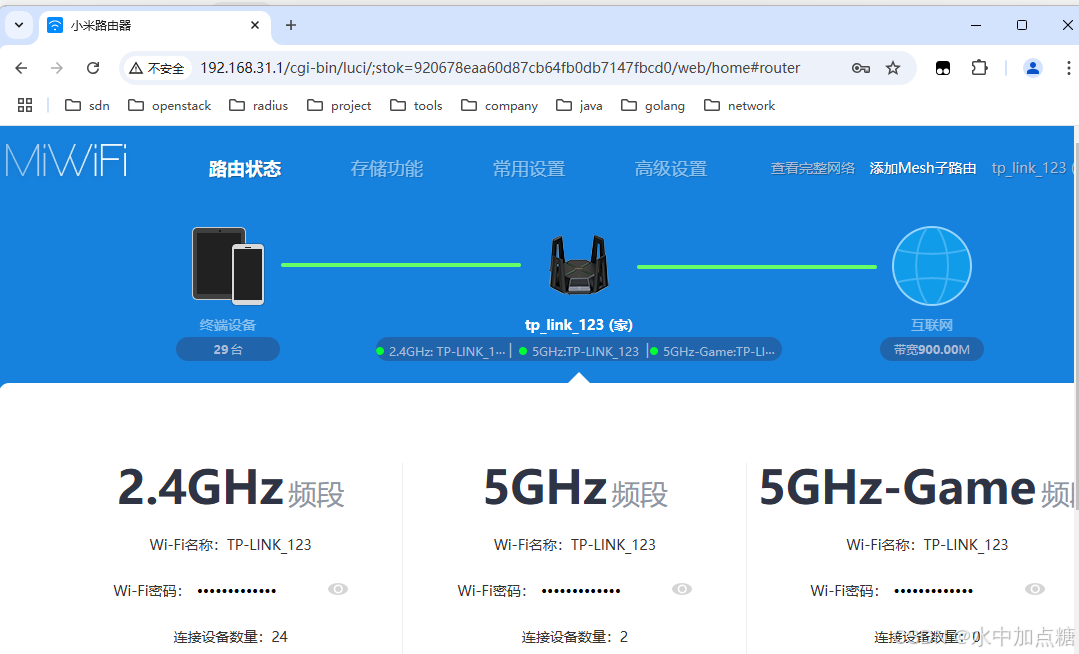Image resolution: width=1079 pixels, height=654 pixels.
Task: Open the saved passwords key icon
Action: tap(861, 68)
